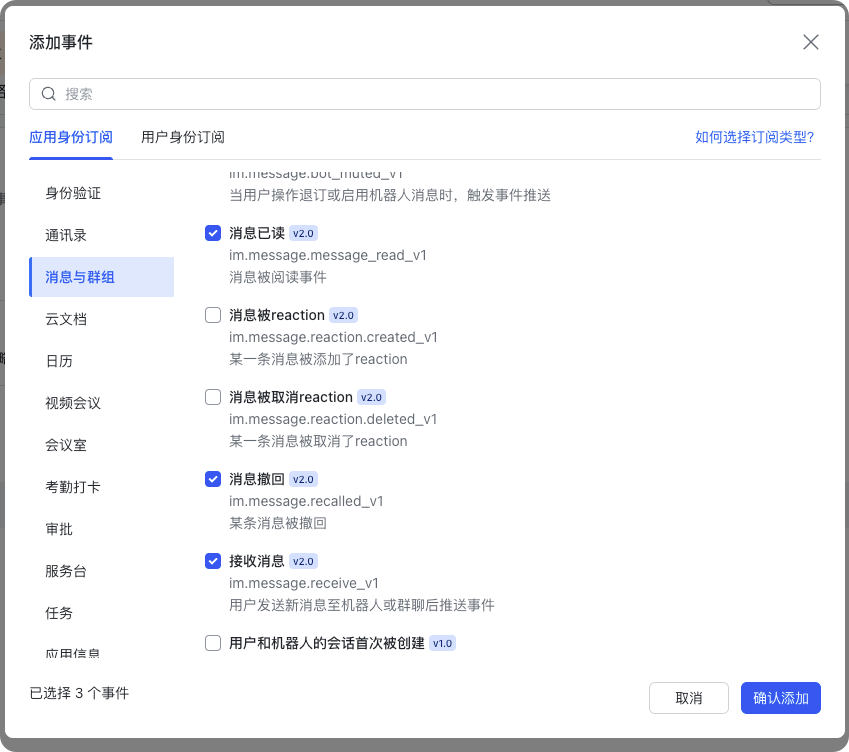Open 视频会议 event category
Viewport: 849px width, 752px height.
coord(73,403)
